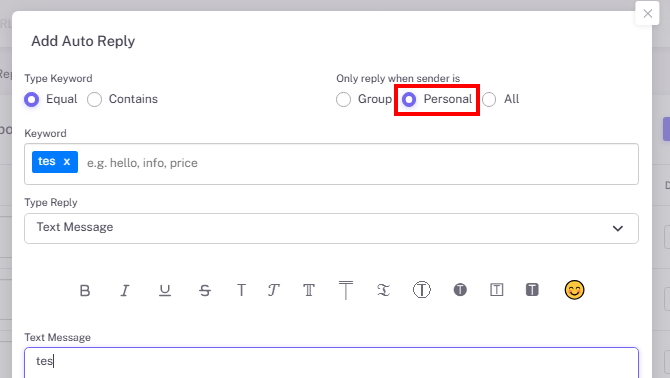Choose the script-style T font icon
This screenshot has width=670, height=378.
click(273, 290)
